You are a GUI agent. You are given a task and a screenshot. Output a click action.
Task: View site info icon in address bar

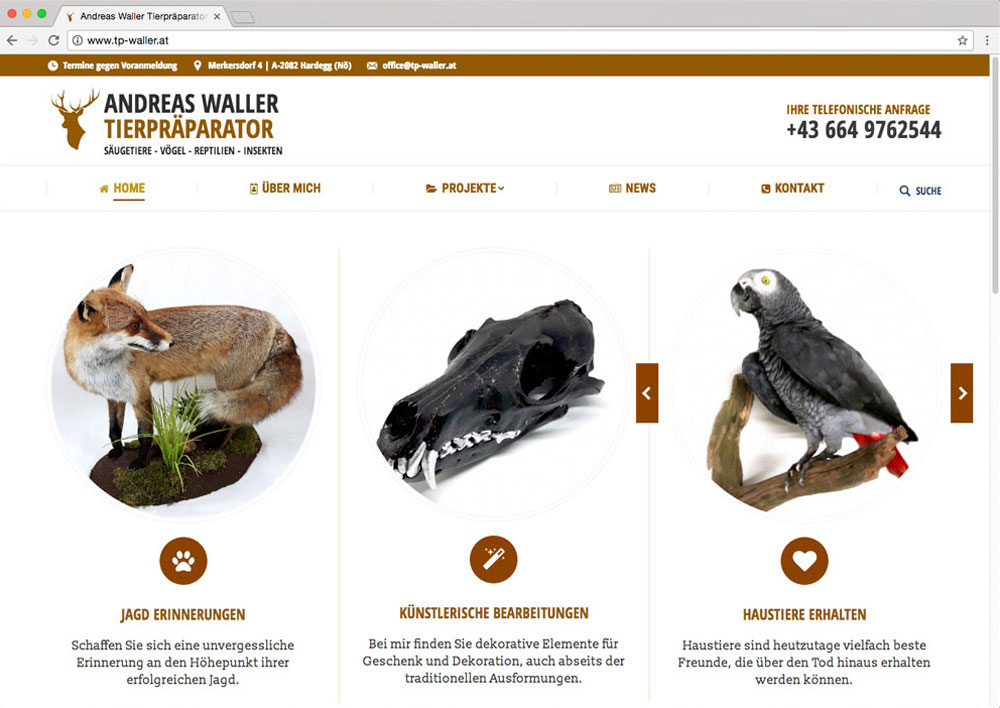[77, 41]
